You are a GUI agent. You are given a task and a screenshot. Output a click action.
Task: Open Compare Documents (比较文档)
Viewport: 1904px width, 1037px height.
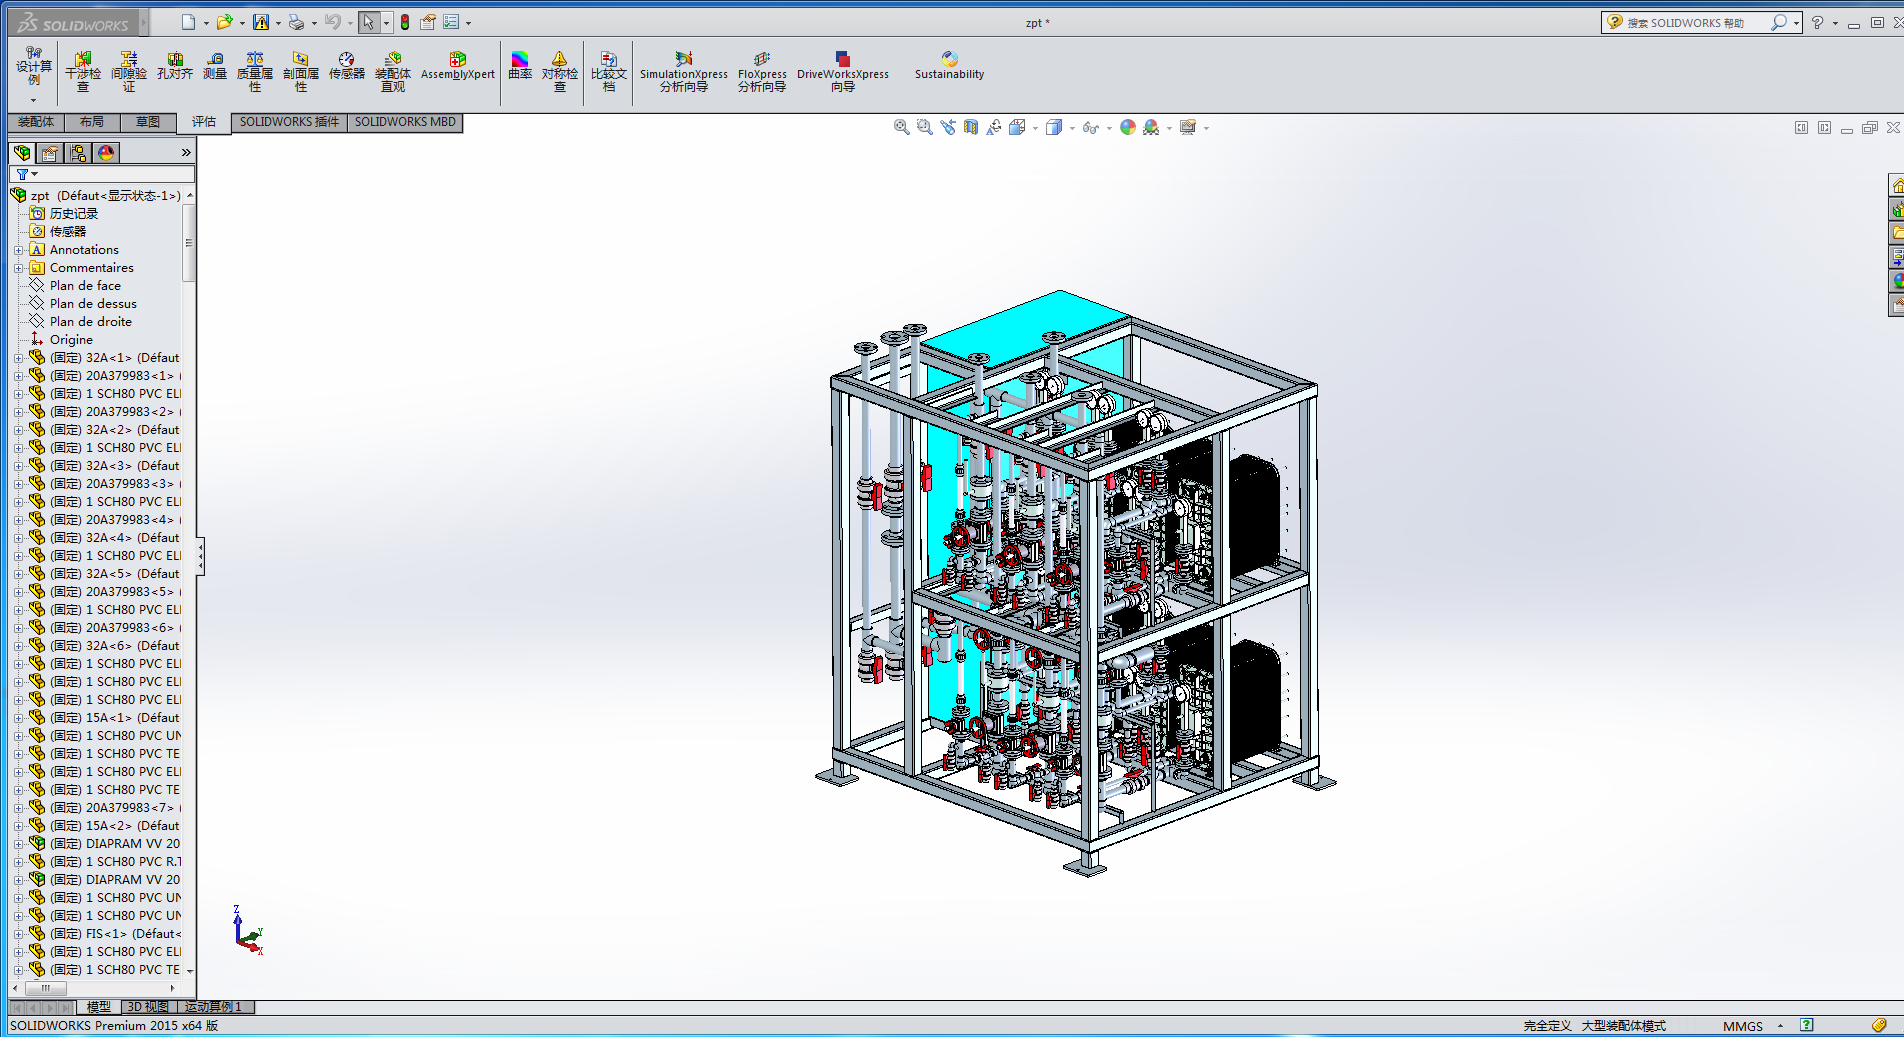tap(609, 72)
